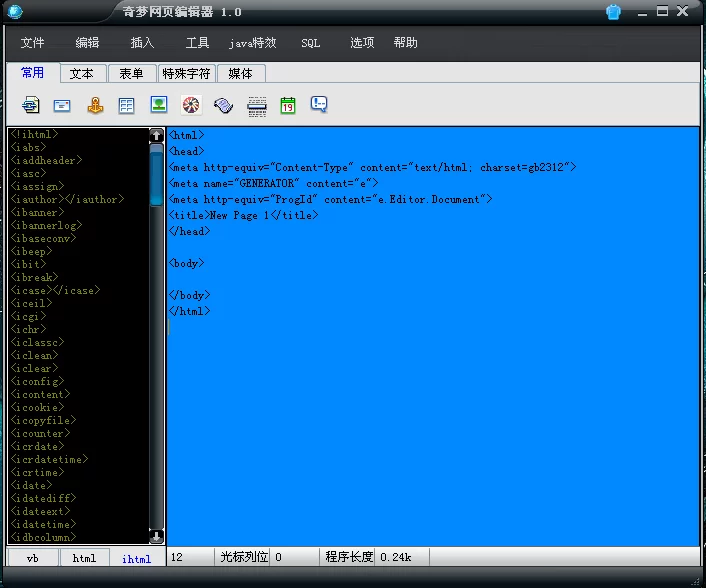Select the <ibit> tag in list
Viewport: 706px width, 588px height.
tap(28, 264)
